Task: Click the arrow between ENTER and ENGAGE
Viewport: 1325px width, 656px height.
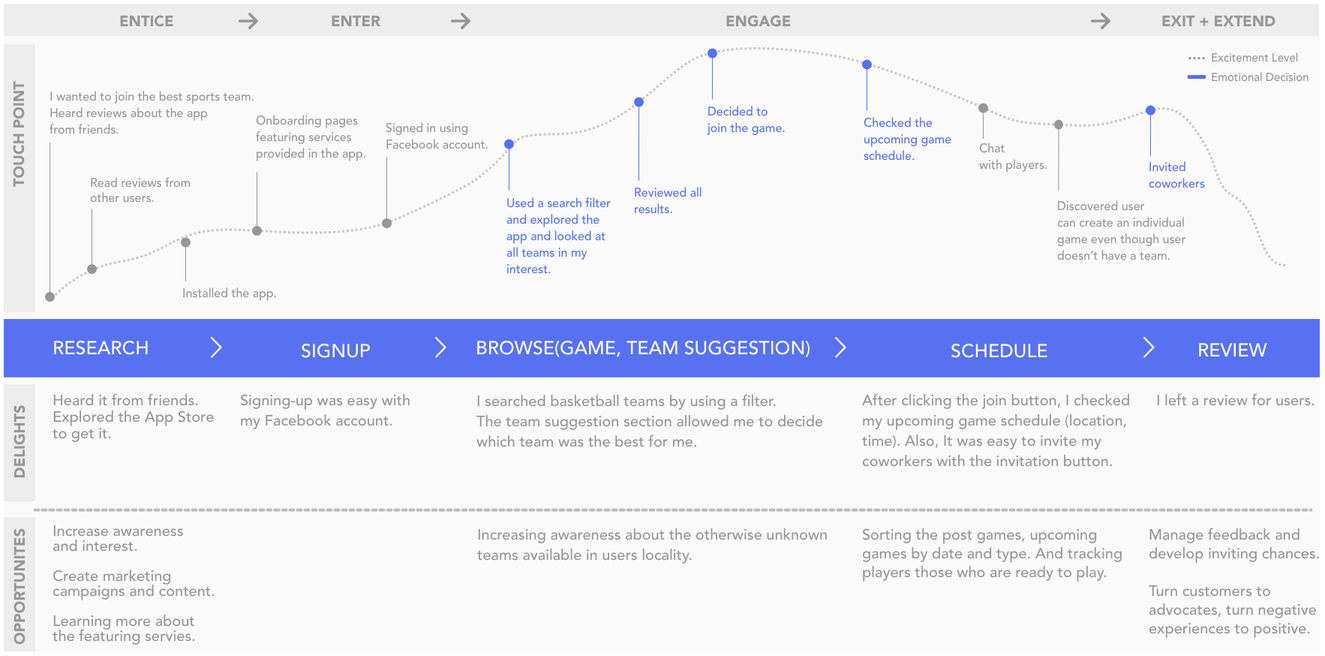Action: click(x=460, y=21)
